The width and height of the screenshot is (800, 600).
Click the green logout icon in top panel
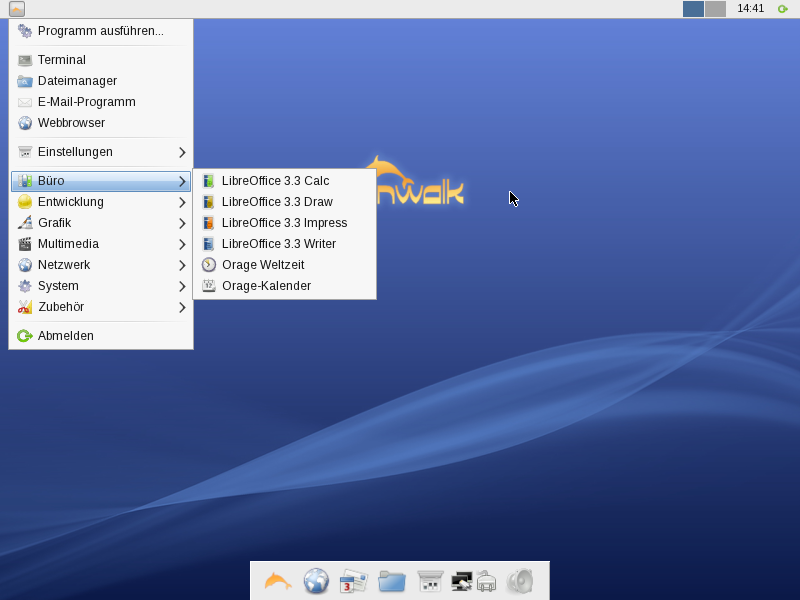(x=783, y=9)
